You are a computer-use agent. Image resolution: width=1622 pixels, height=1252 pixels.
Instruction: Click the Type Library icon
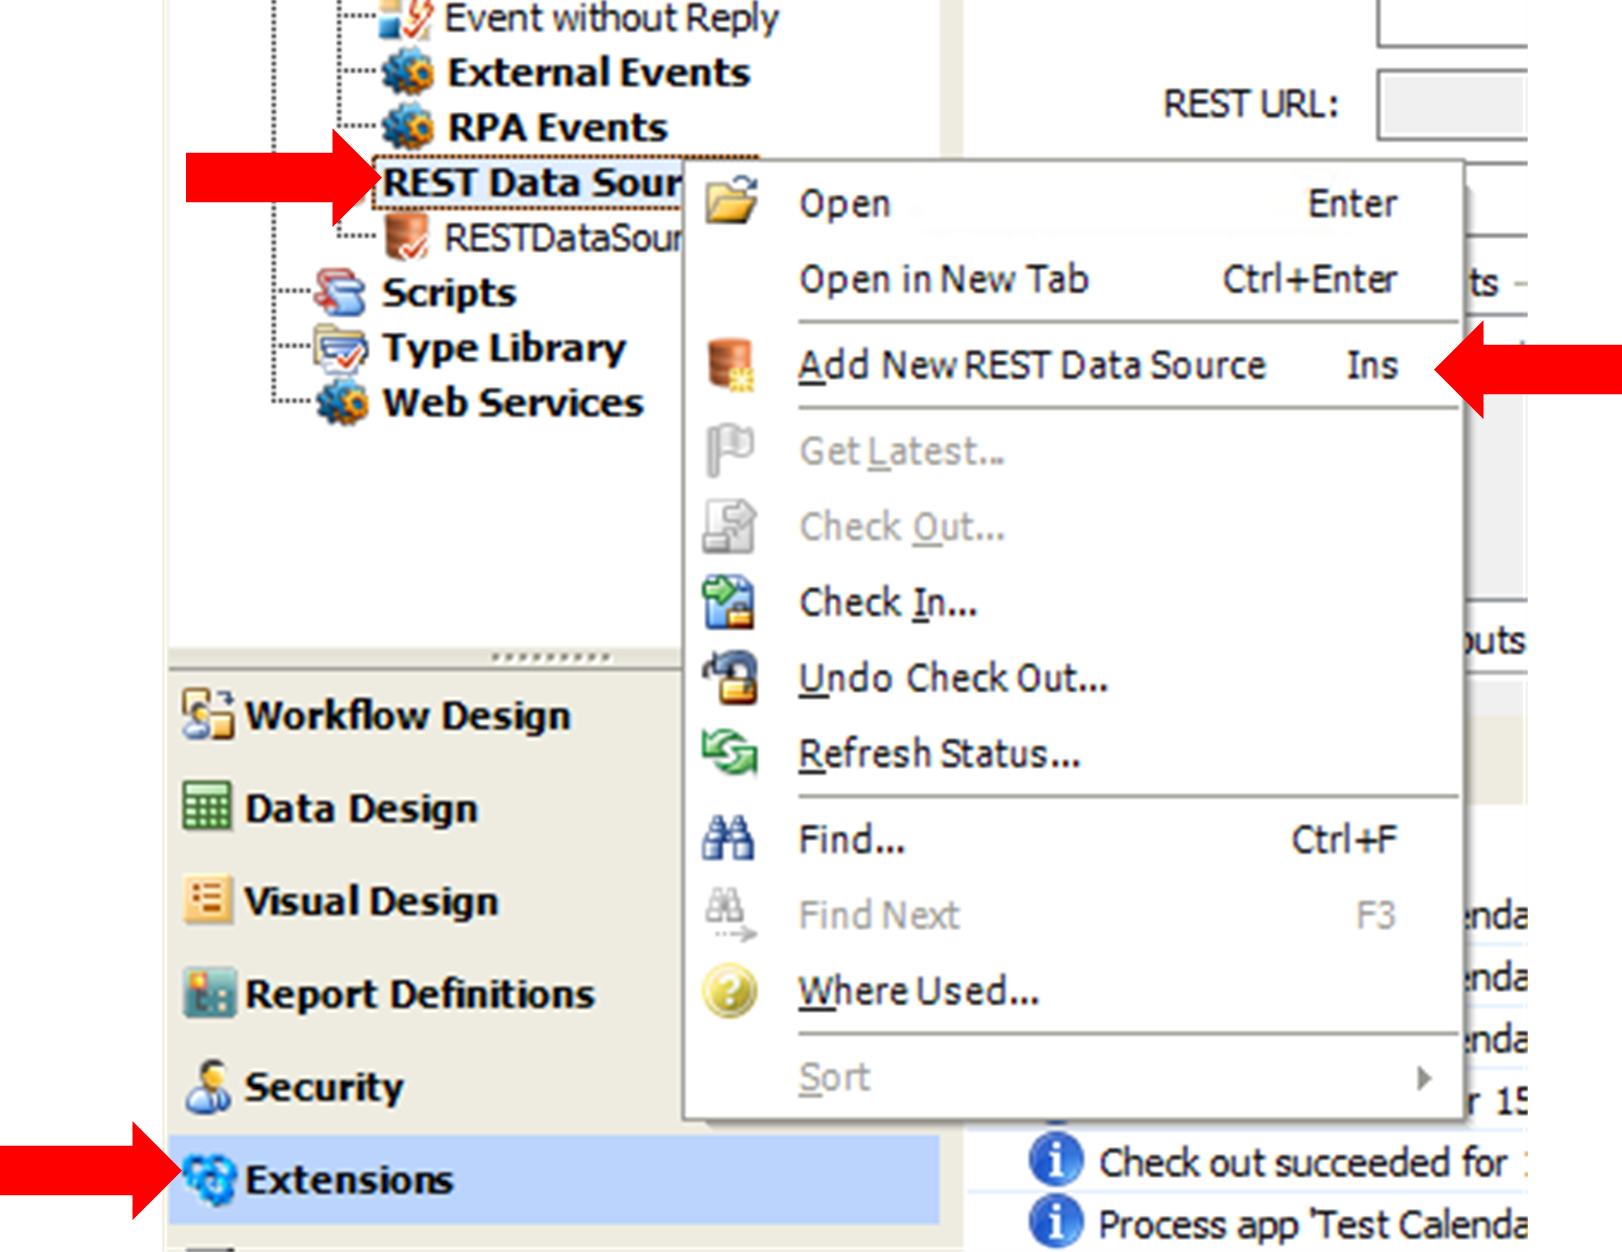(x=338, y=347)
